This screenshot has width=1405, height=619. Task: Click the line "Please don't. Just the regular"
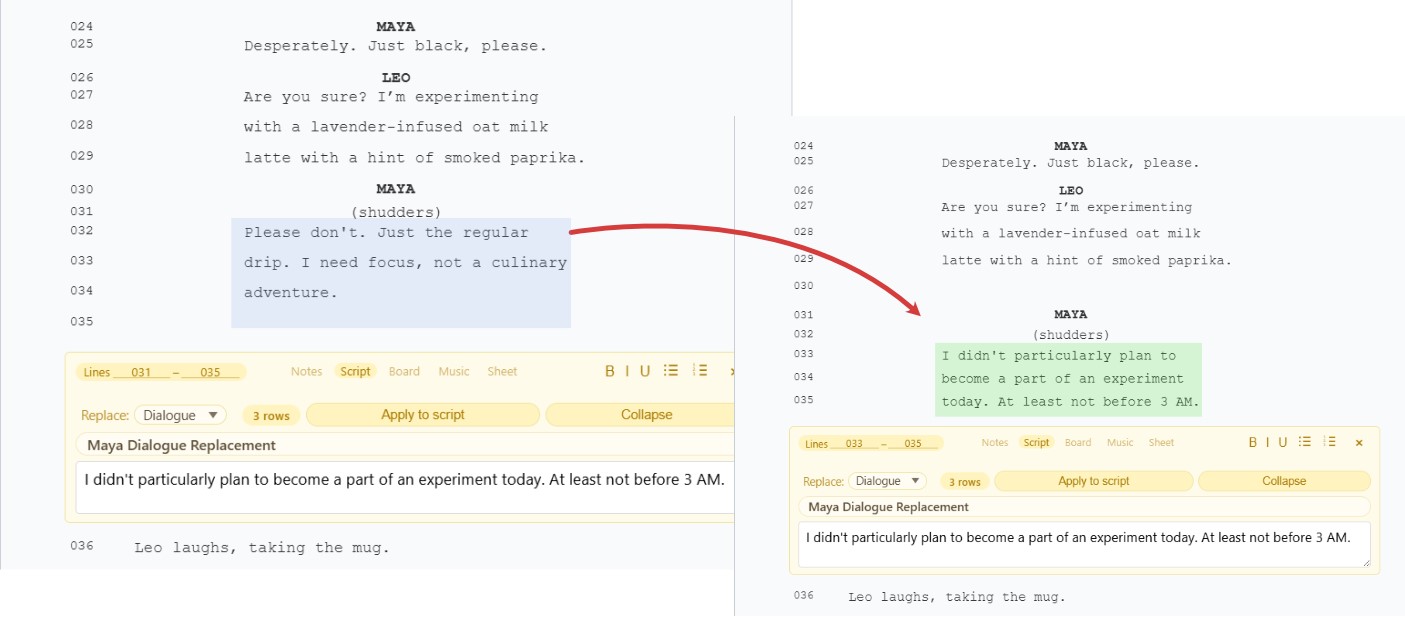[x=386, y=233]
